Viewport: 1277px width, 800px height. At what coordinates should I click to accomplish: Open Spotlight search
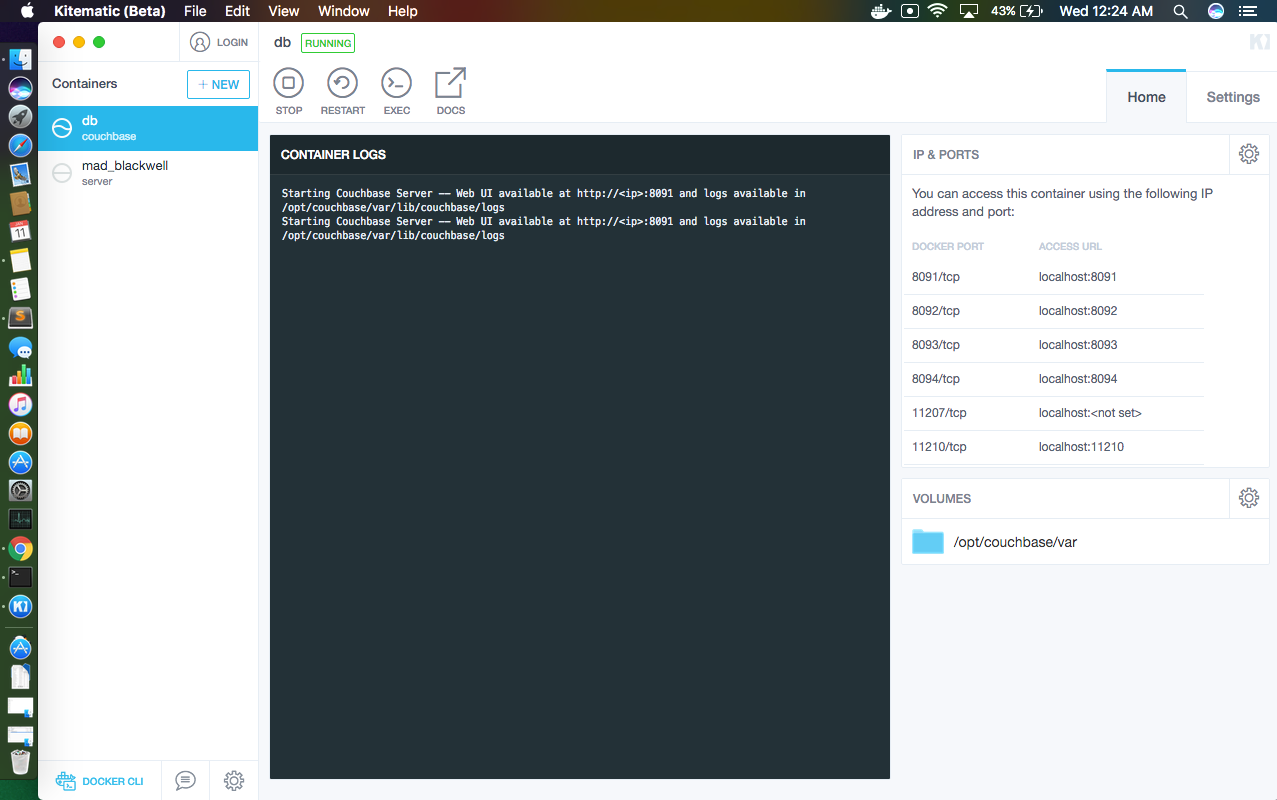tap(1180, 11)
